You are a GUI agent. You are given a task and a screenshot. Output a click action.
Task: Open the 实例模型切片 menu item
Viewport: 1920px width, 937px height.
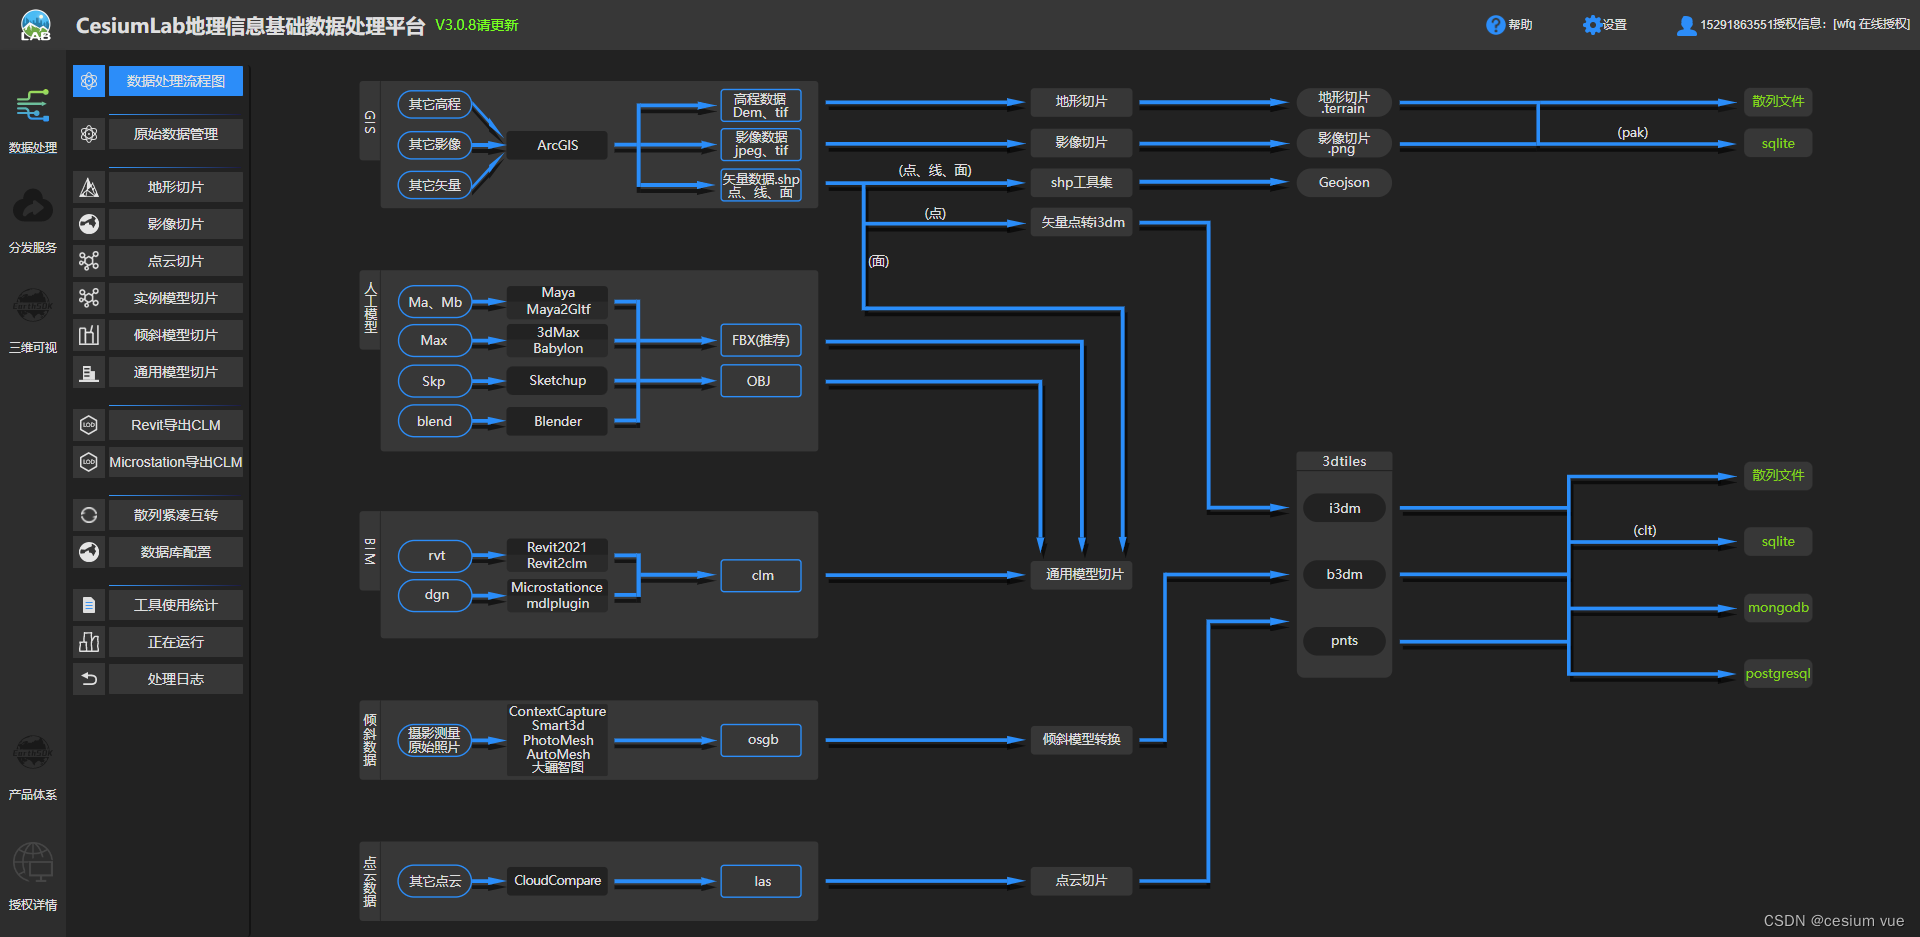(x=176, y=298)
